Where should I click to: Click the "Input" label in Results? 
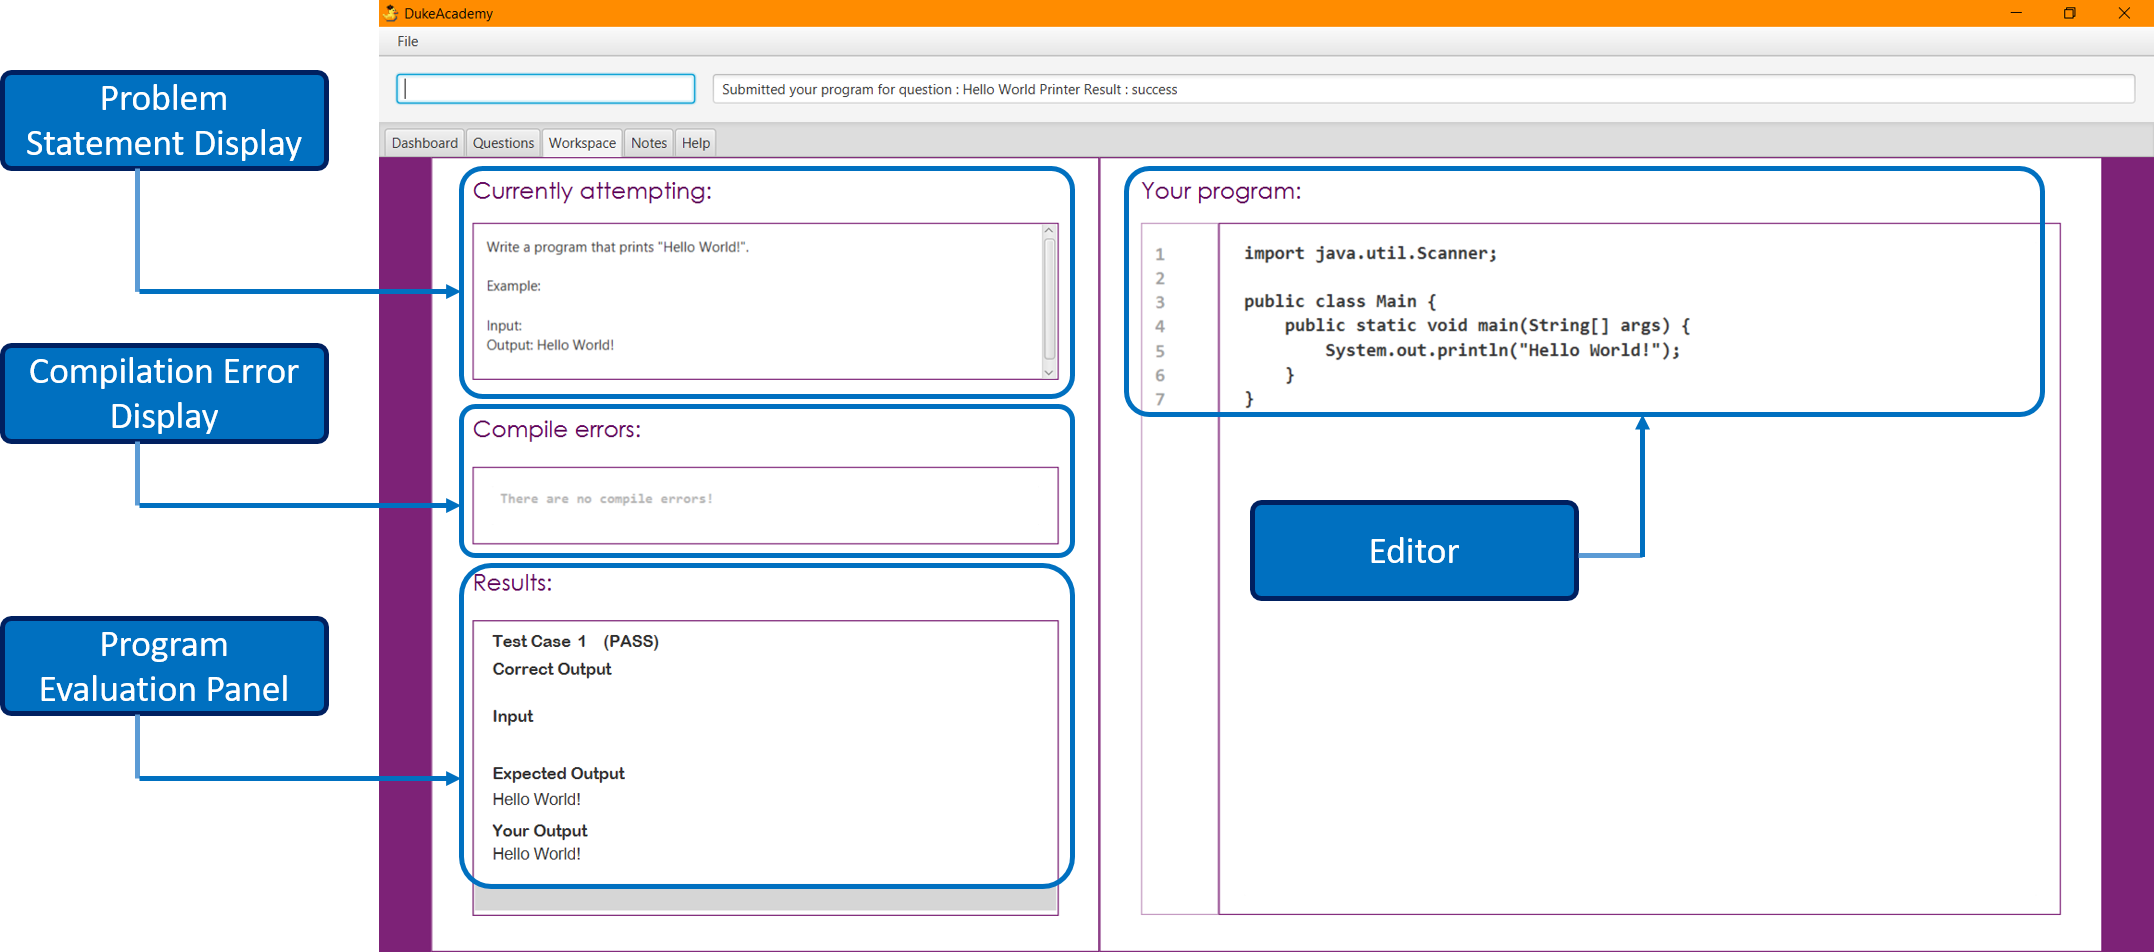[x=513, y=716]
